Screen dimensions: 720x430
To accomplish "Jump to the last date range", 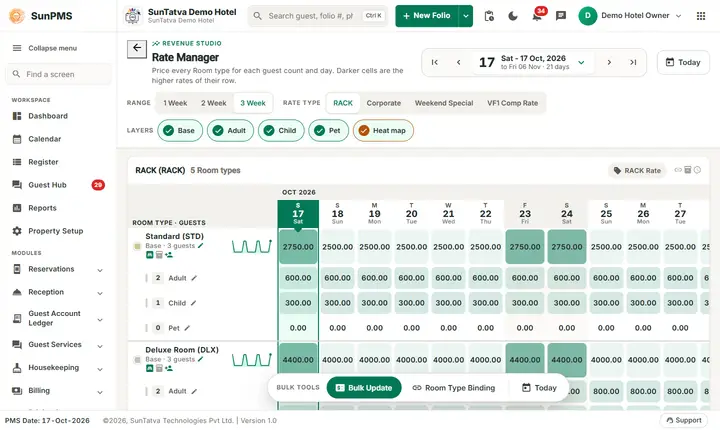I will (x=633, y=62).
